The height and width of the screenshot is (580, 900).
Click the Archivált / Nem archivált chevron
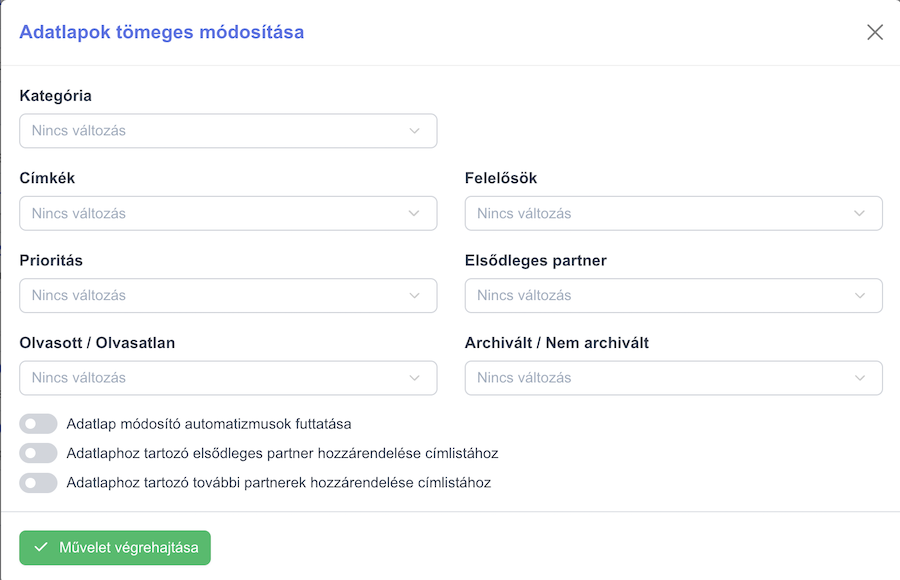(859, 378)
